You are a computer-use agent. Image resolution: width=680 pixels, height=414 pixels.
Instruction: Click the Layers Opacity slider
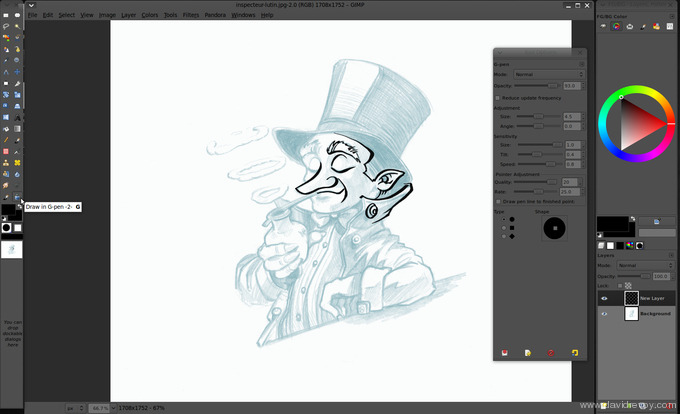point(634,276)
